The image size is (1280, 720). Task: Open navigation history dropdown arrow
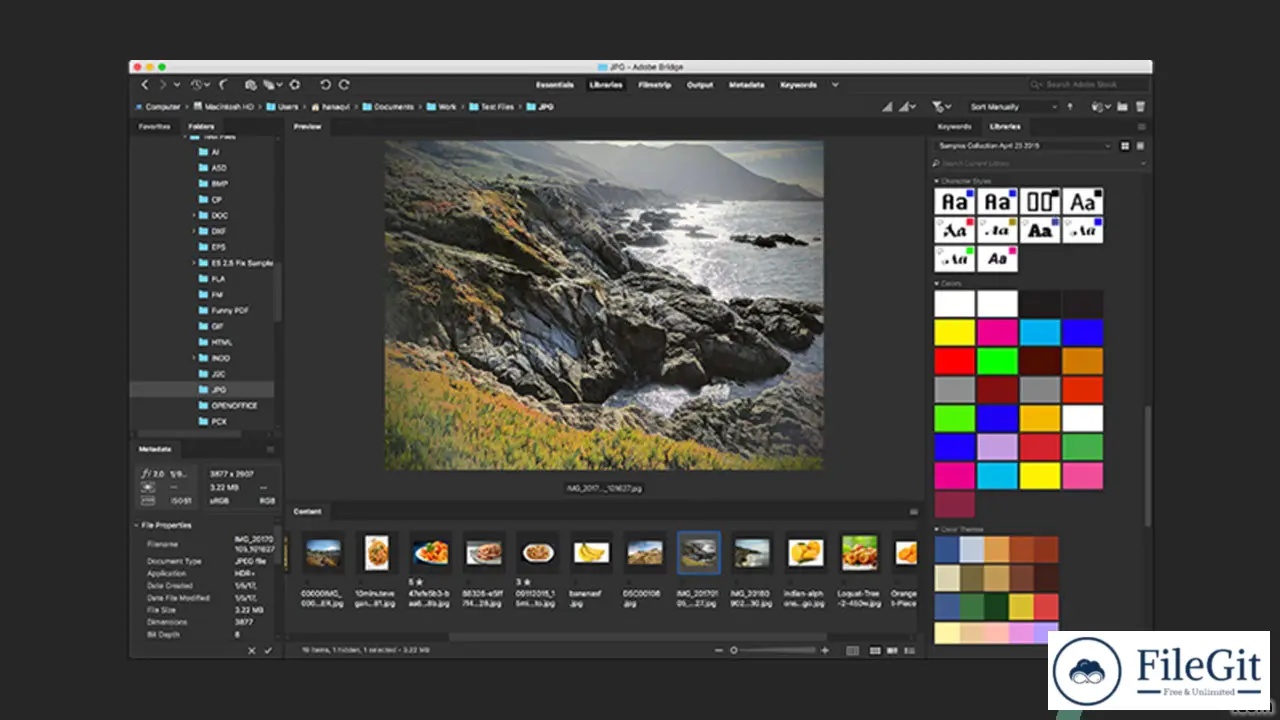[x=177, y=85]
